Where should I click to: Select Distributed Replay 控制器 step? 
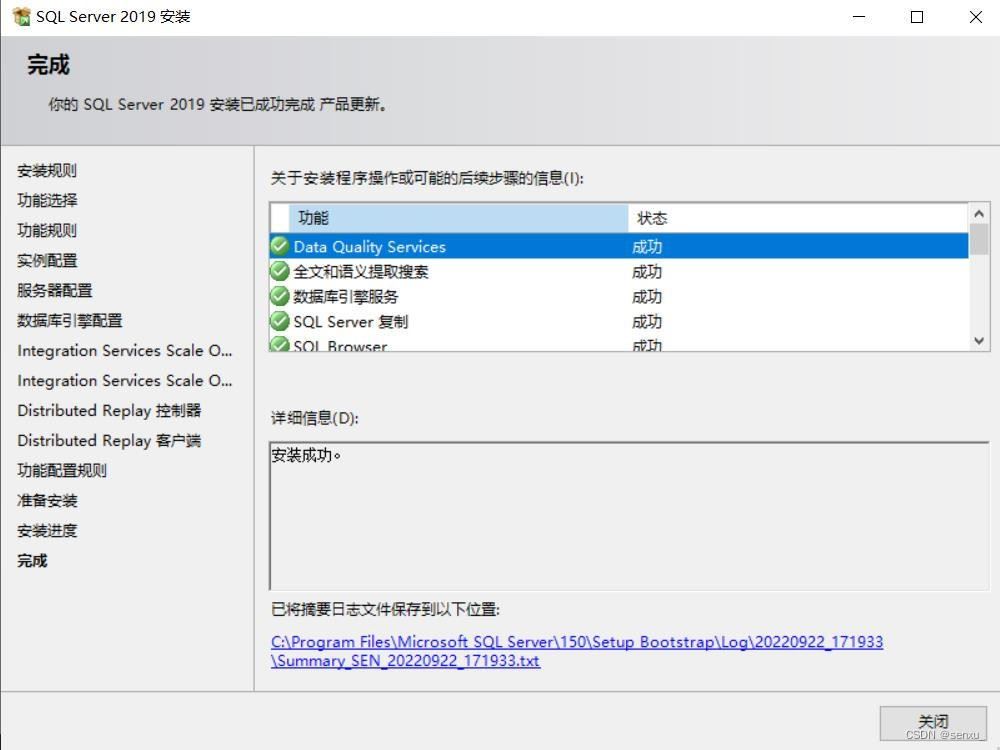(x=109, y=410)
